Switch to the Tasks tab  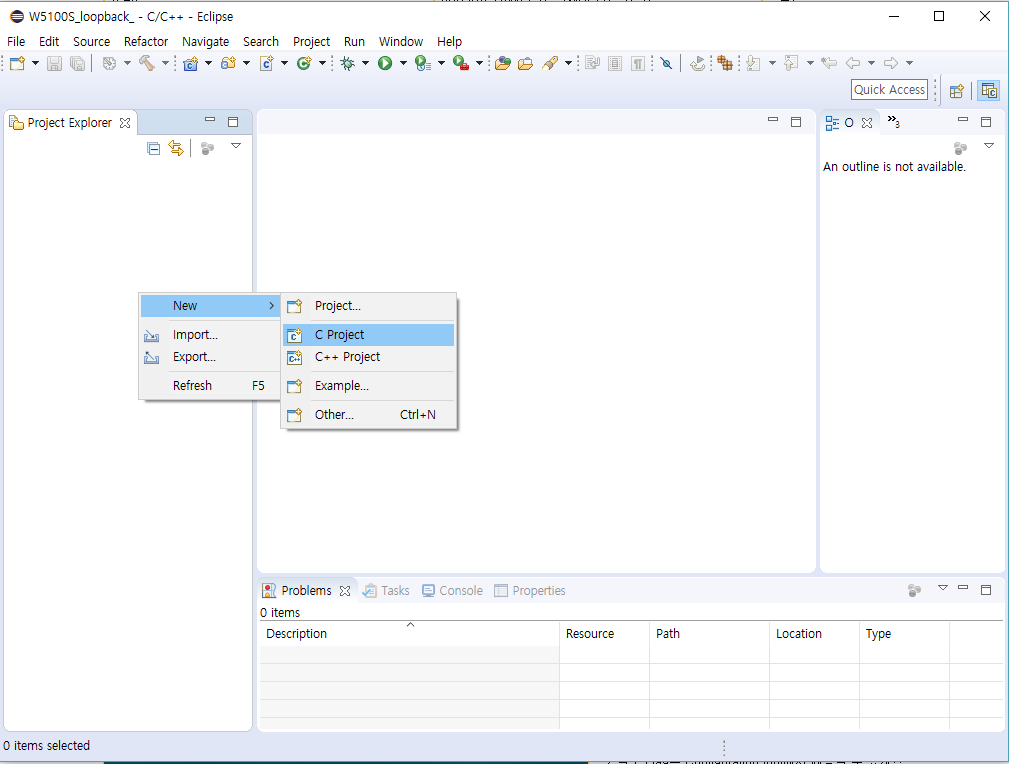386,591
